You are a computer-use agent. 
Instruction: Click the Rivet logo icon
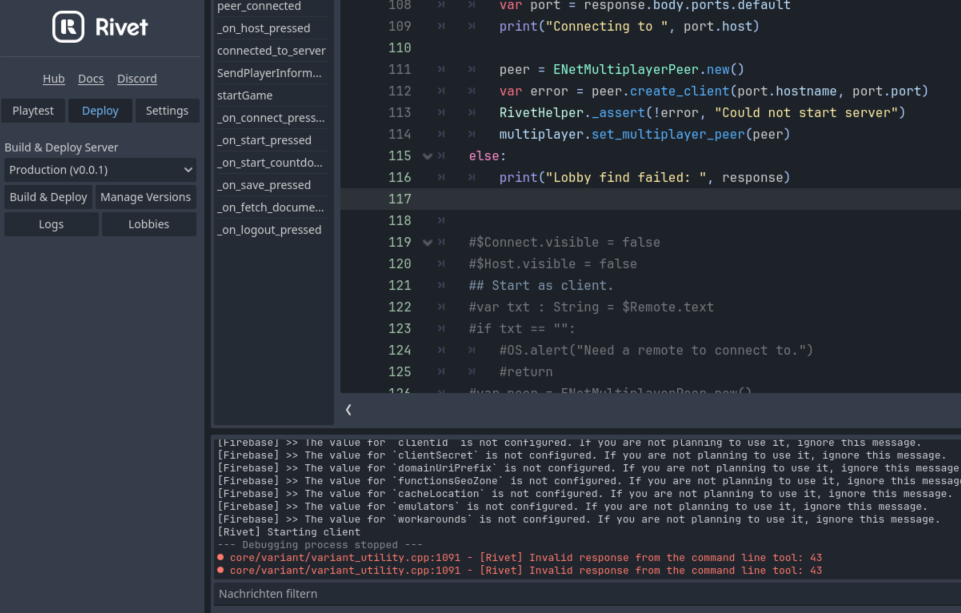pos(68,27)
